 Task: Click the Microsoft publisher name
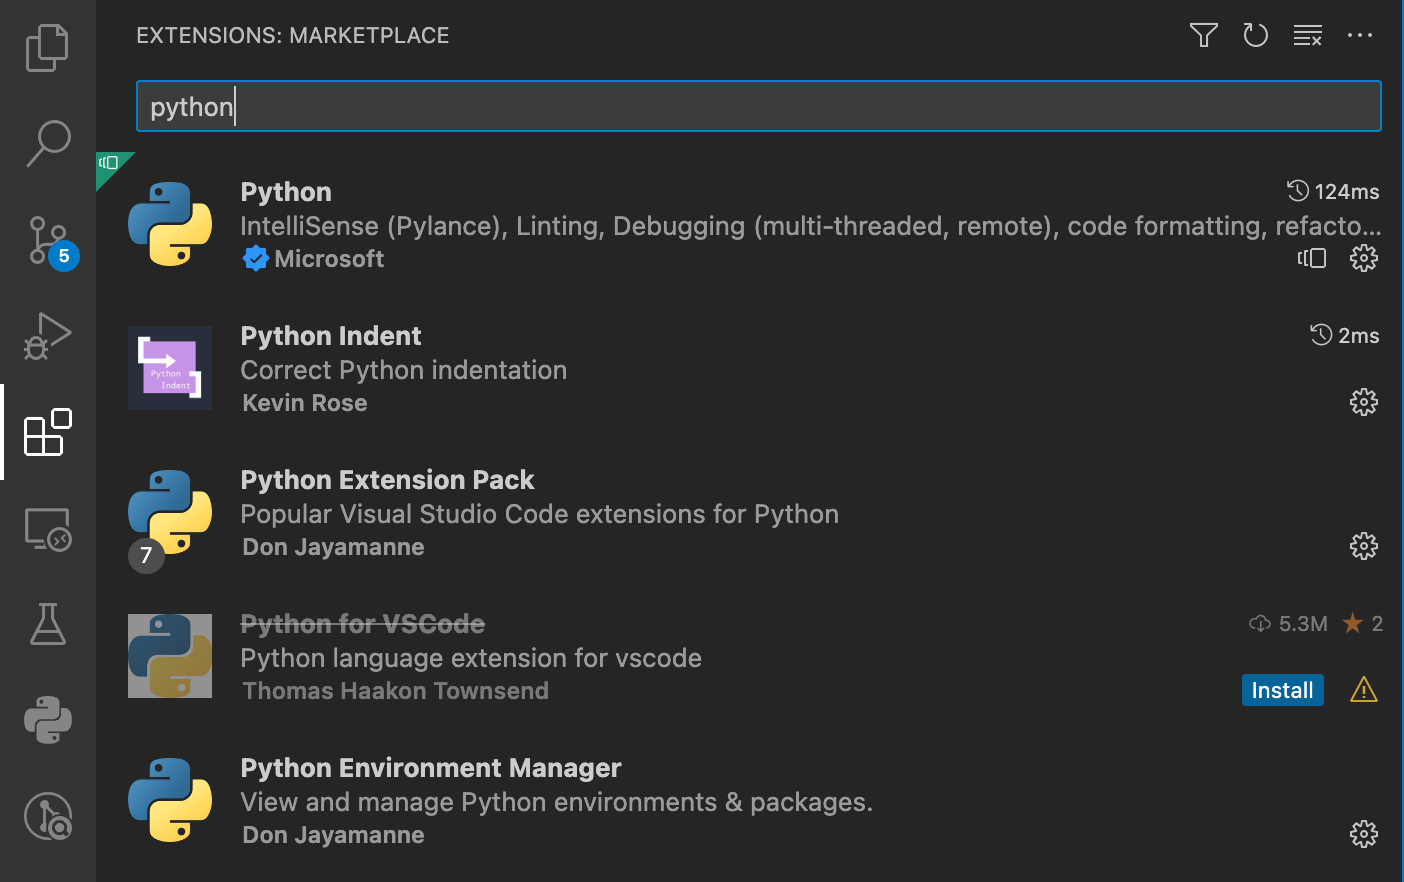(329, 259)
